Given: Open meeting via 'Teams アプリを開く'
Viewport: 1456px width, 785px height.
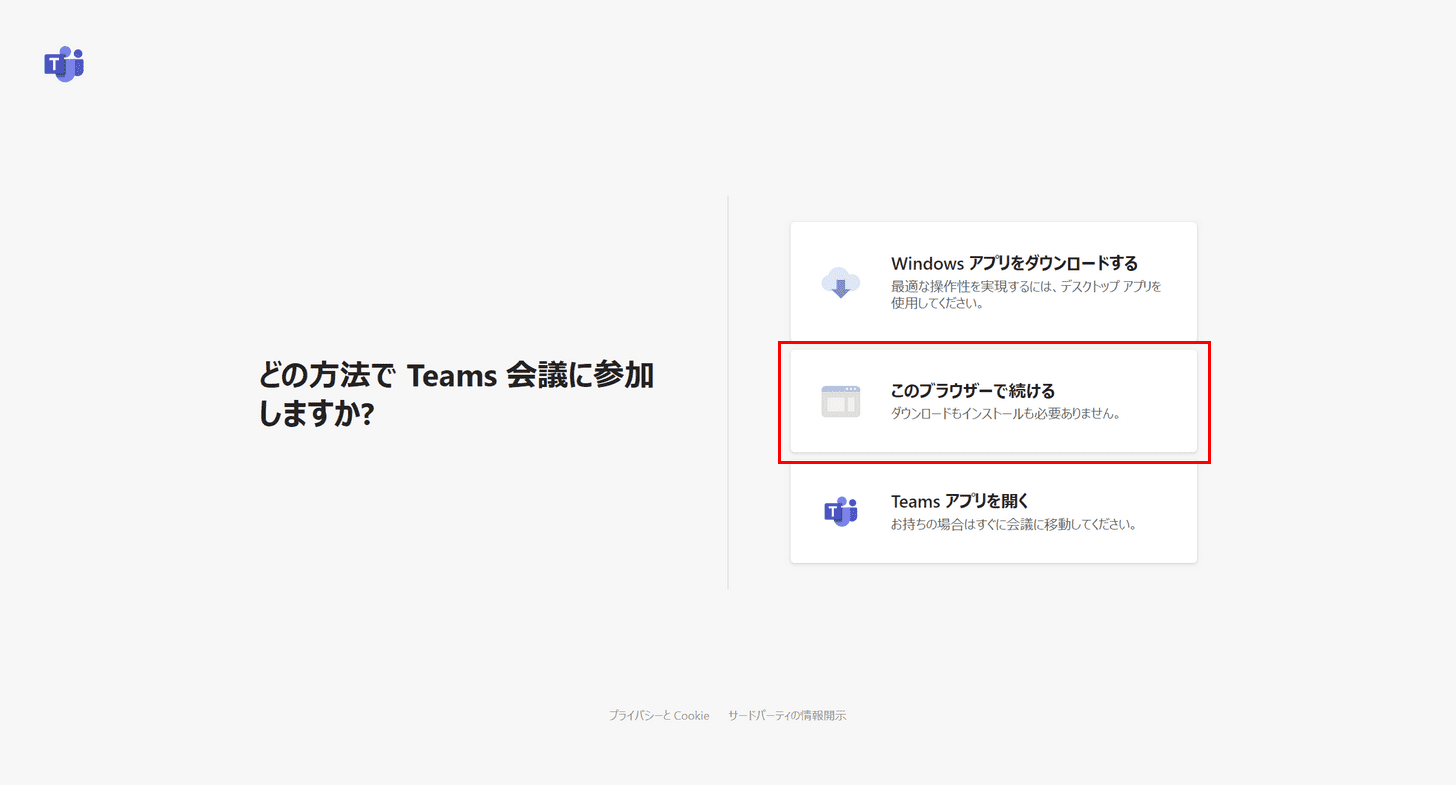Looking at the screenshot, I should point(993,512).
